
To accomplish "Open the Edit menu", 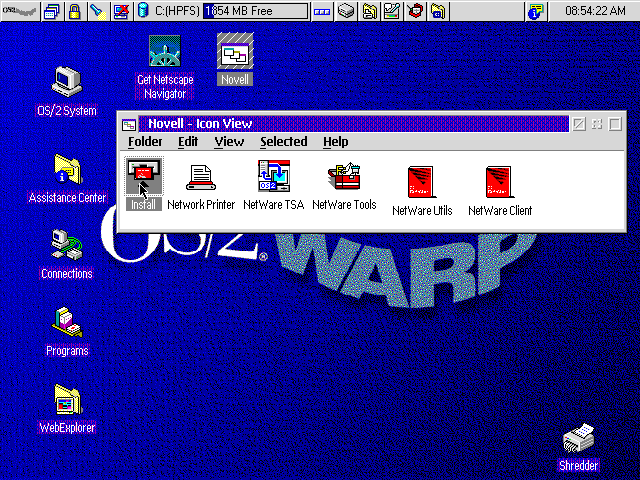I will (x=188, y=142).
